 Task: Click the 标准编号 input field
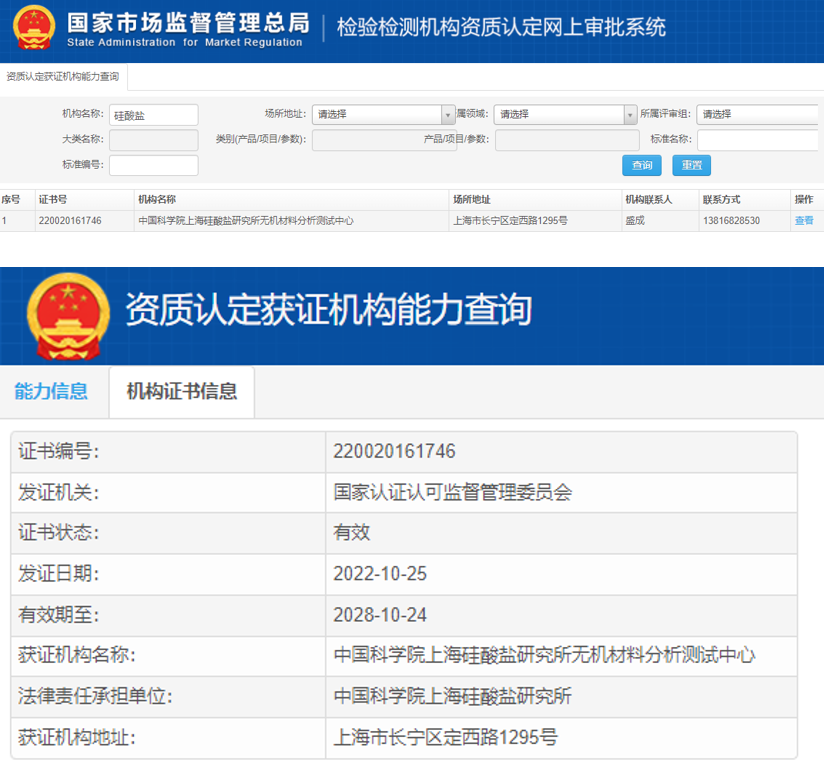pos(153,166)
